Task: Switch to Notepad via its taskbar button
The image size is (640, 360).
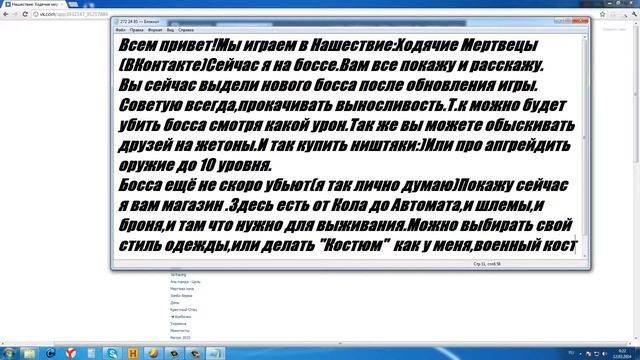Action: tap(216, 353)
